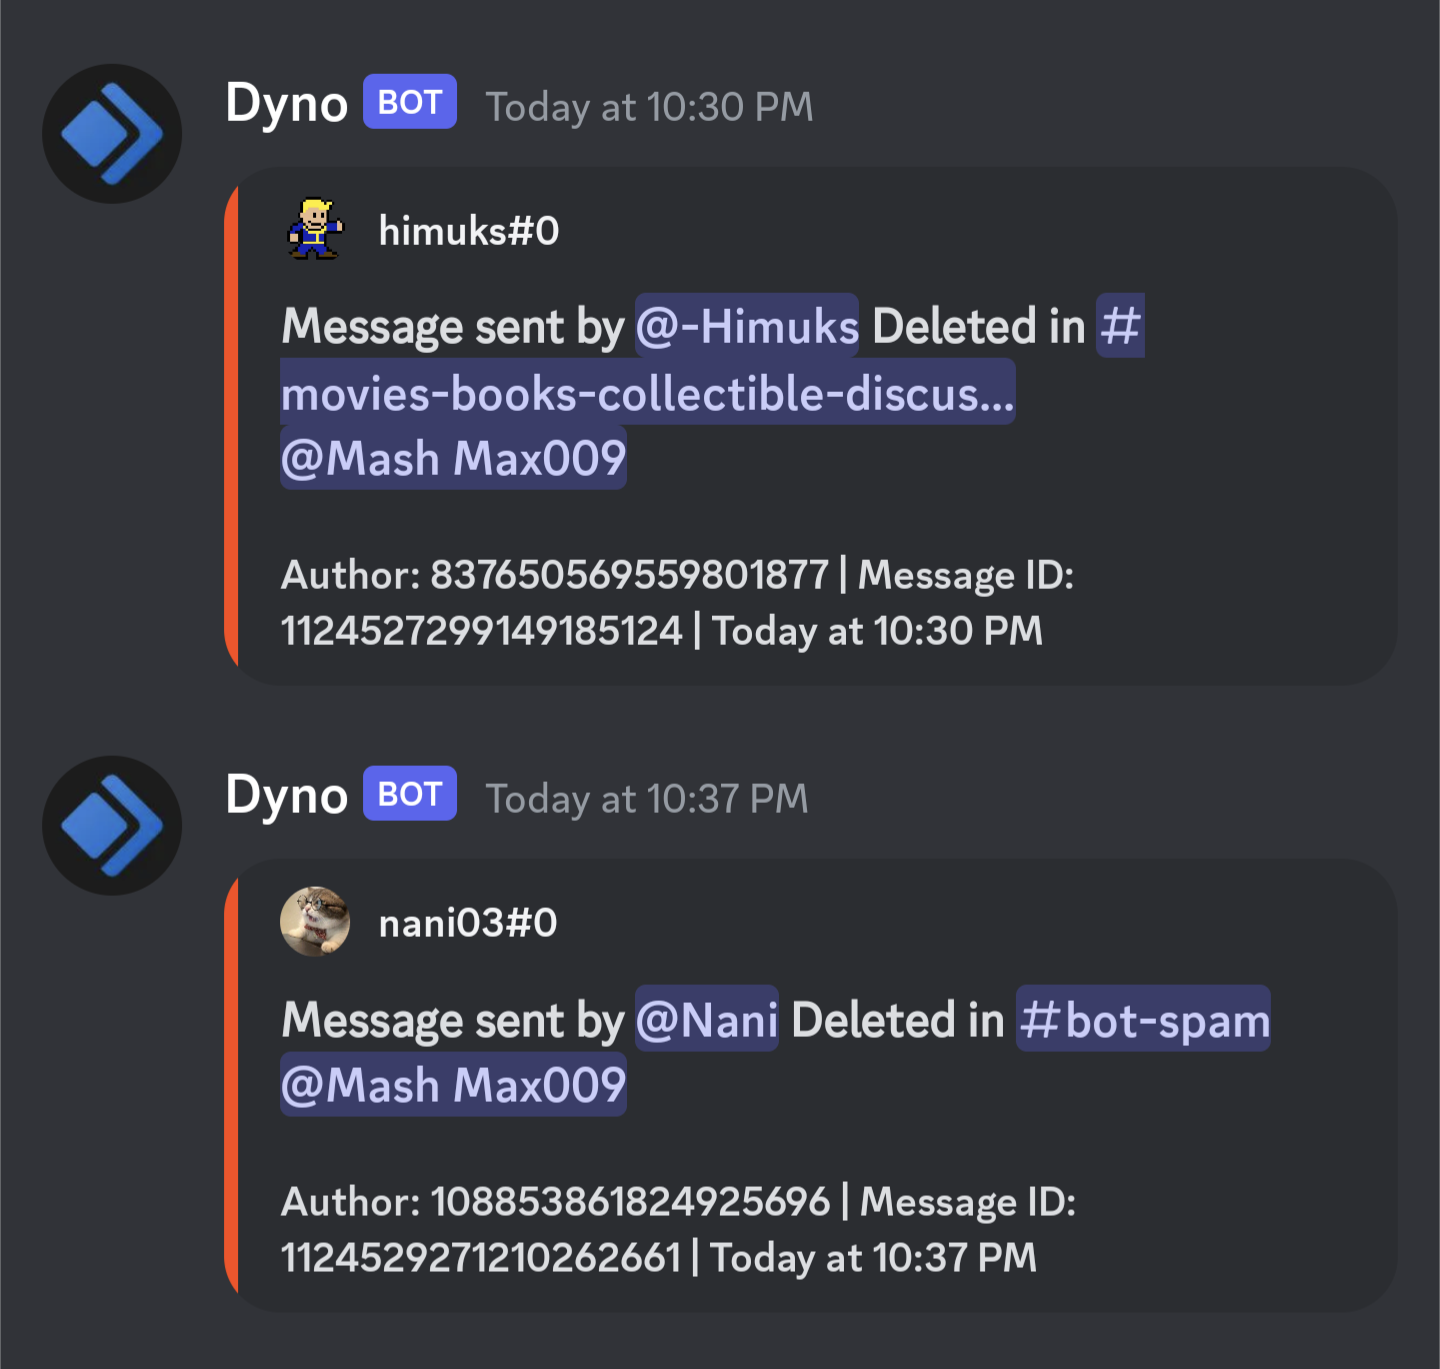1440x1369 pixels.
Task: Click the "Today at 10:37 PM" header timestamp
Action: point(646,799)
